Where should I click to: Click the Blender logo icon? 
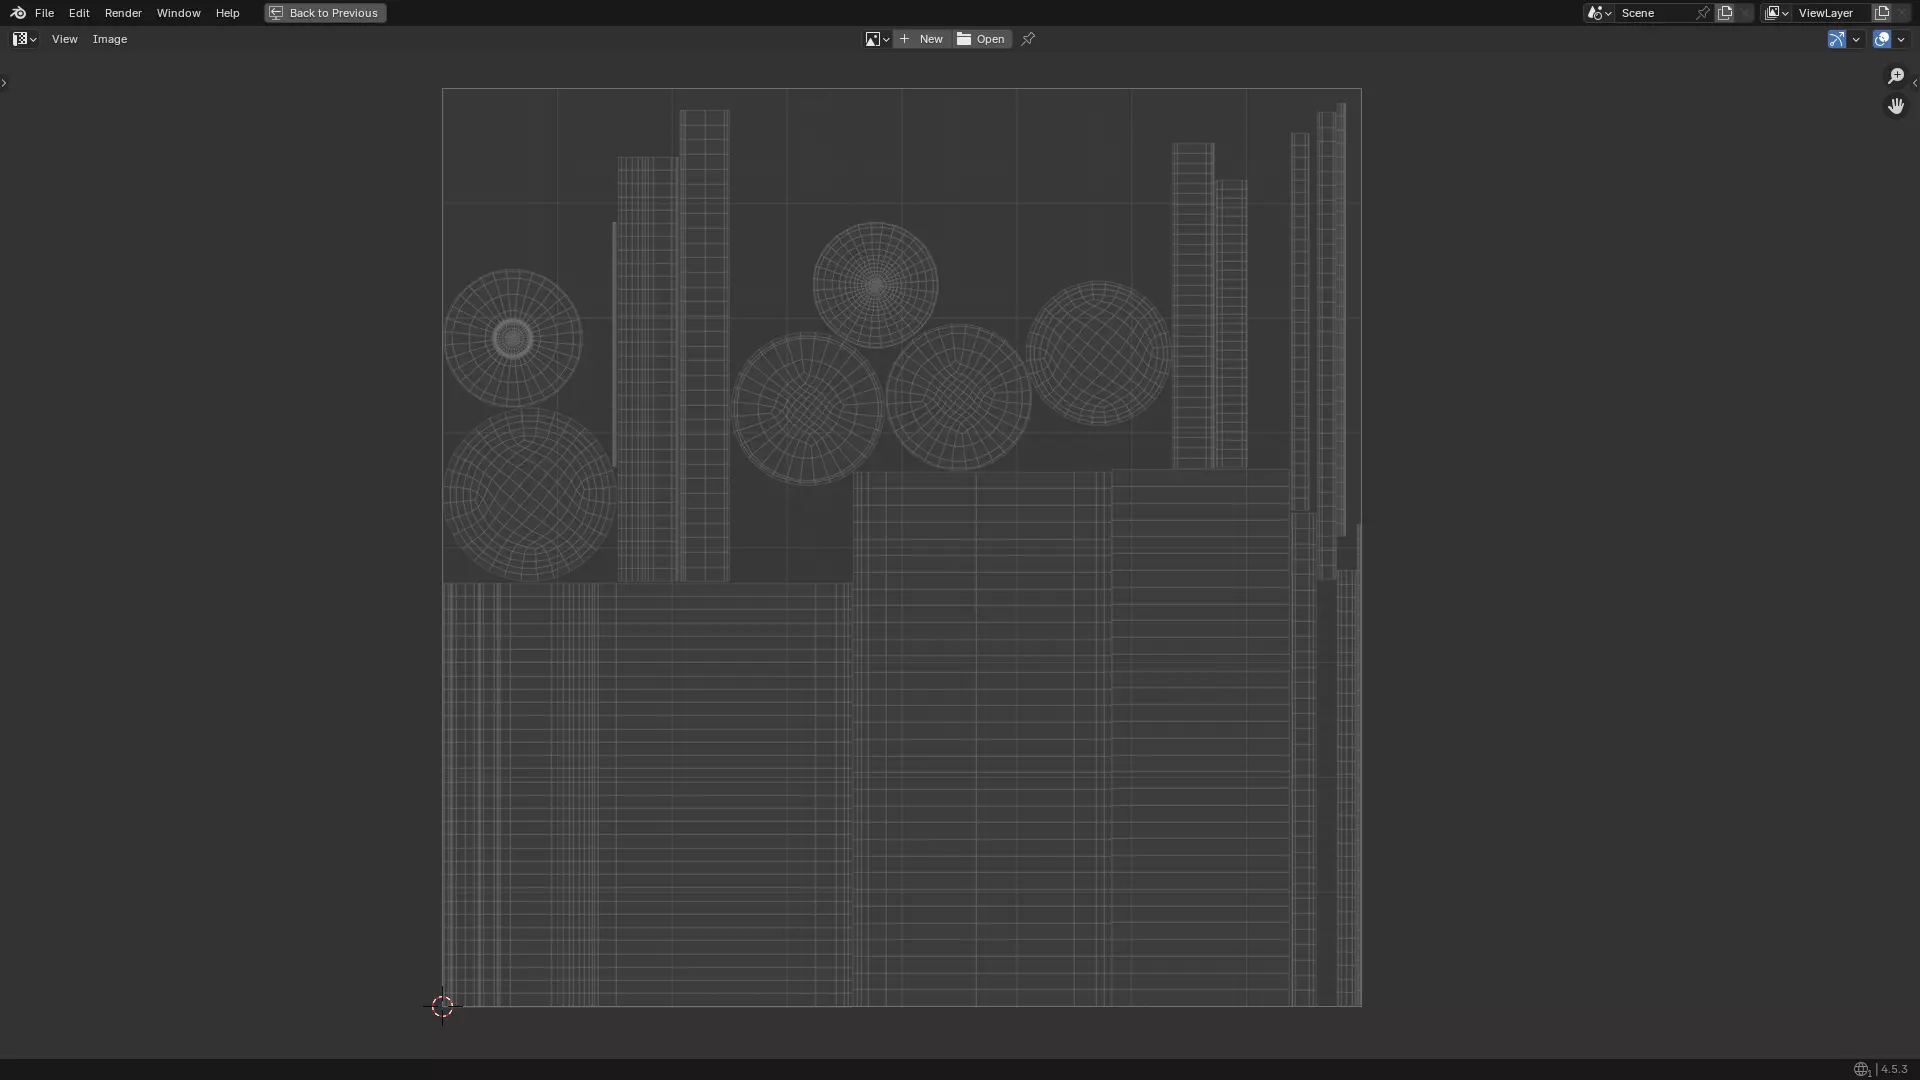click(17, 13)
